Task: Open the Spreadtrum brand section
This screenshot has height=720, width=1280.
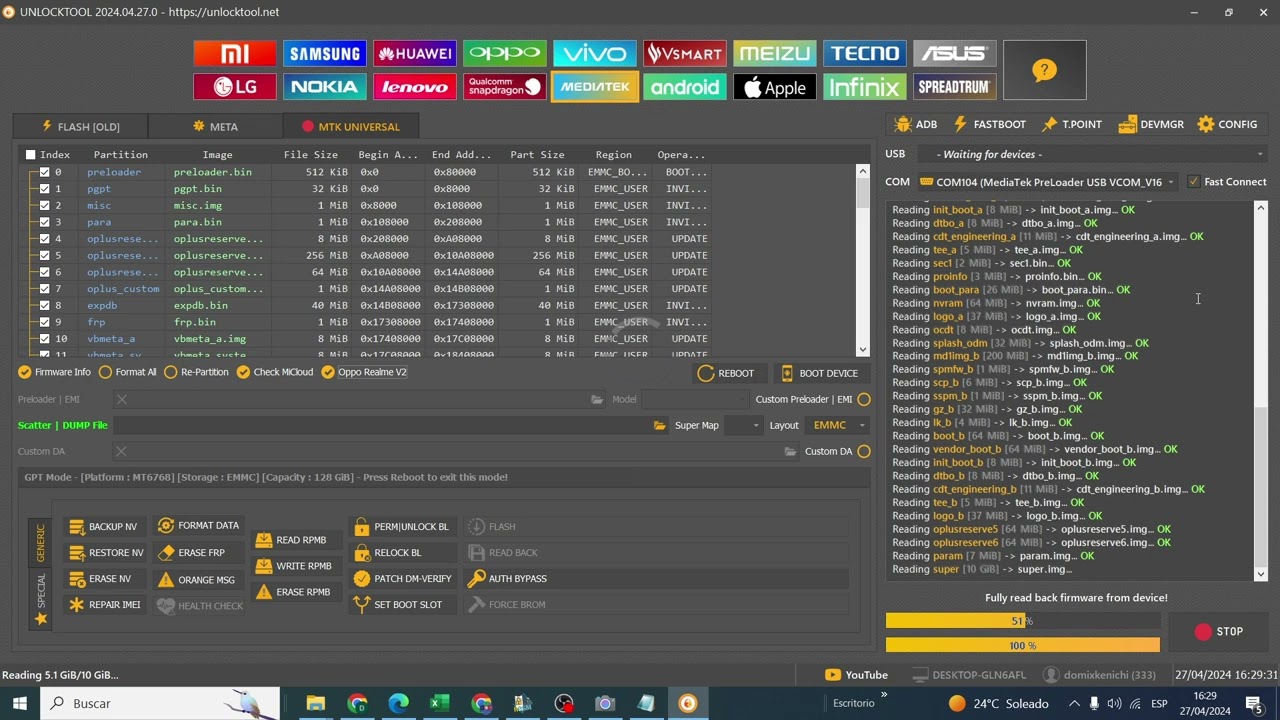Action: pos(955,87)
